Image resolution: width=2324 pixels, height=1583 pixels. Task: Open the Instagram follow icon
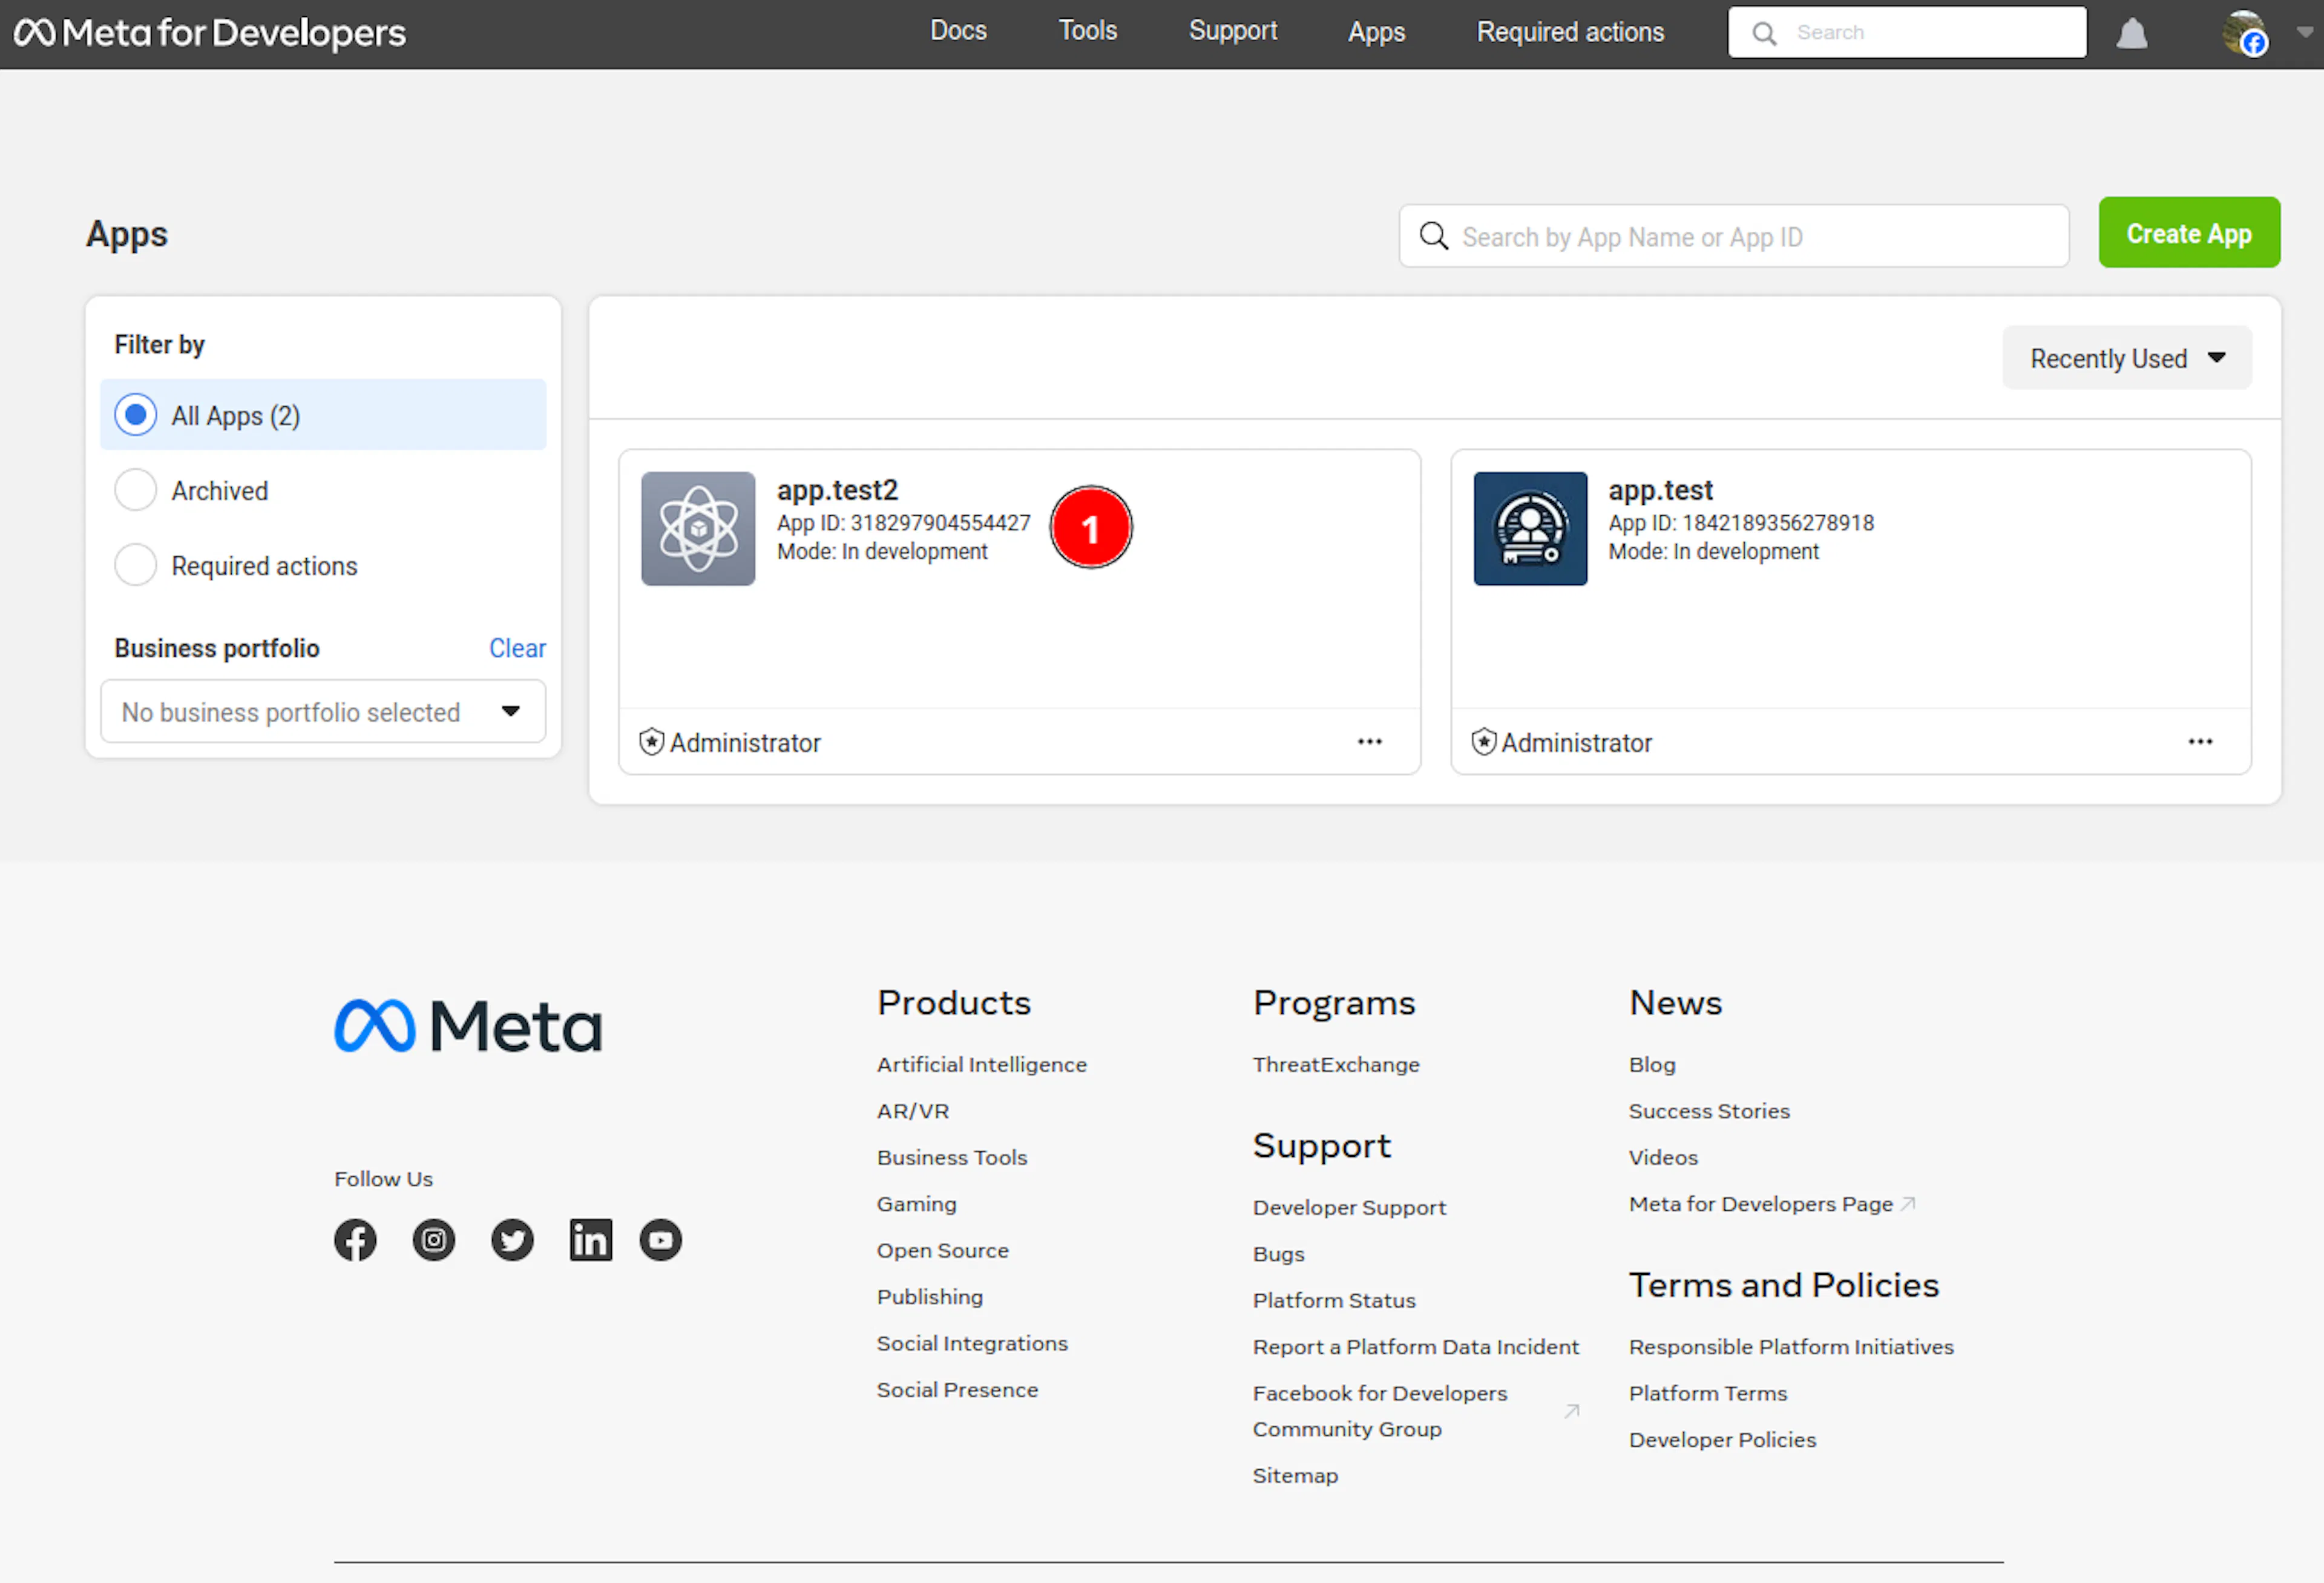434,1240
